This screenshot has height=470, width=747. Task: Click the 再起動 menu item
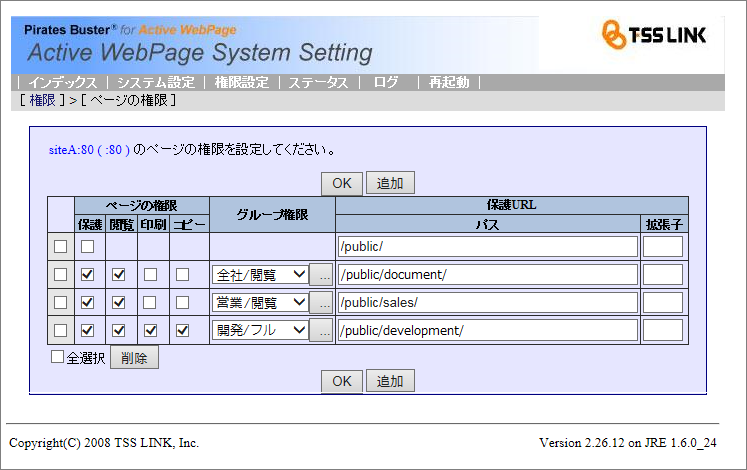pos(449,83)
